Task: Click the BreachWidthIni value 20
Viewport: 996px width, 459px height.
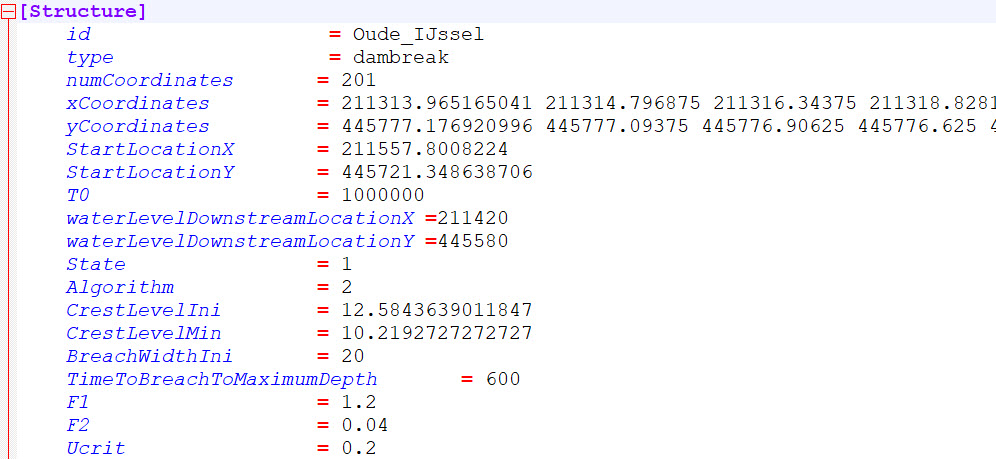Action: pos(353,357)
